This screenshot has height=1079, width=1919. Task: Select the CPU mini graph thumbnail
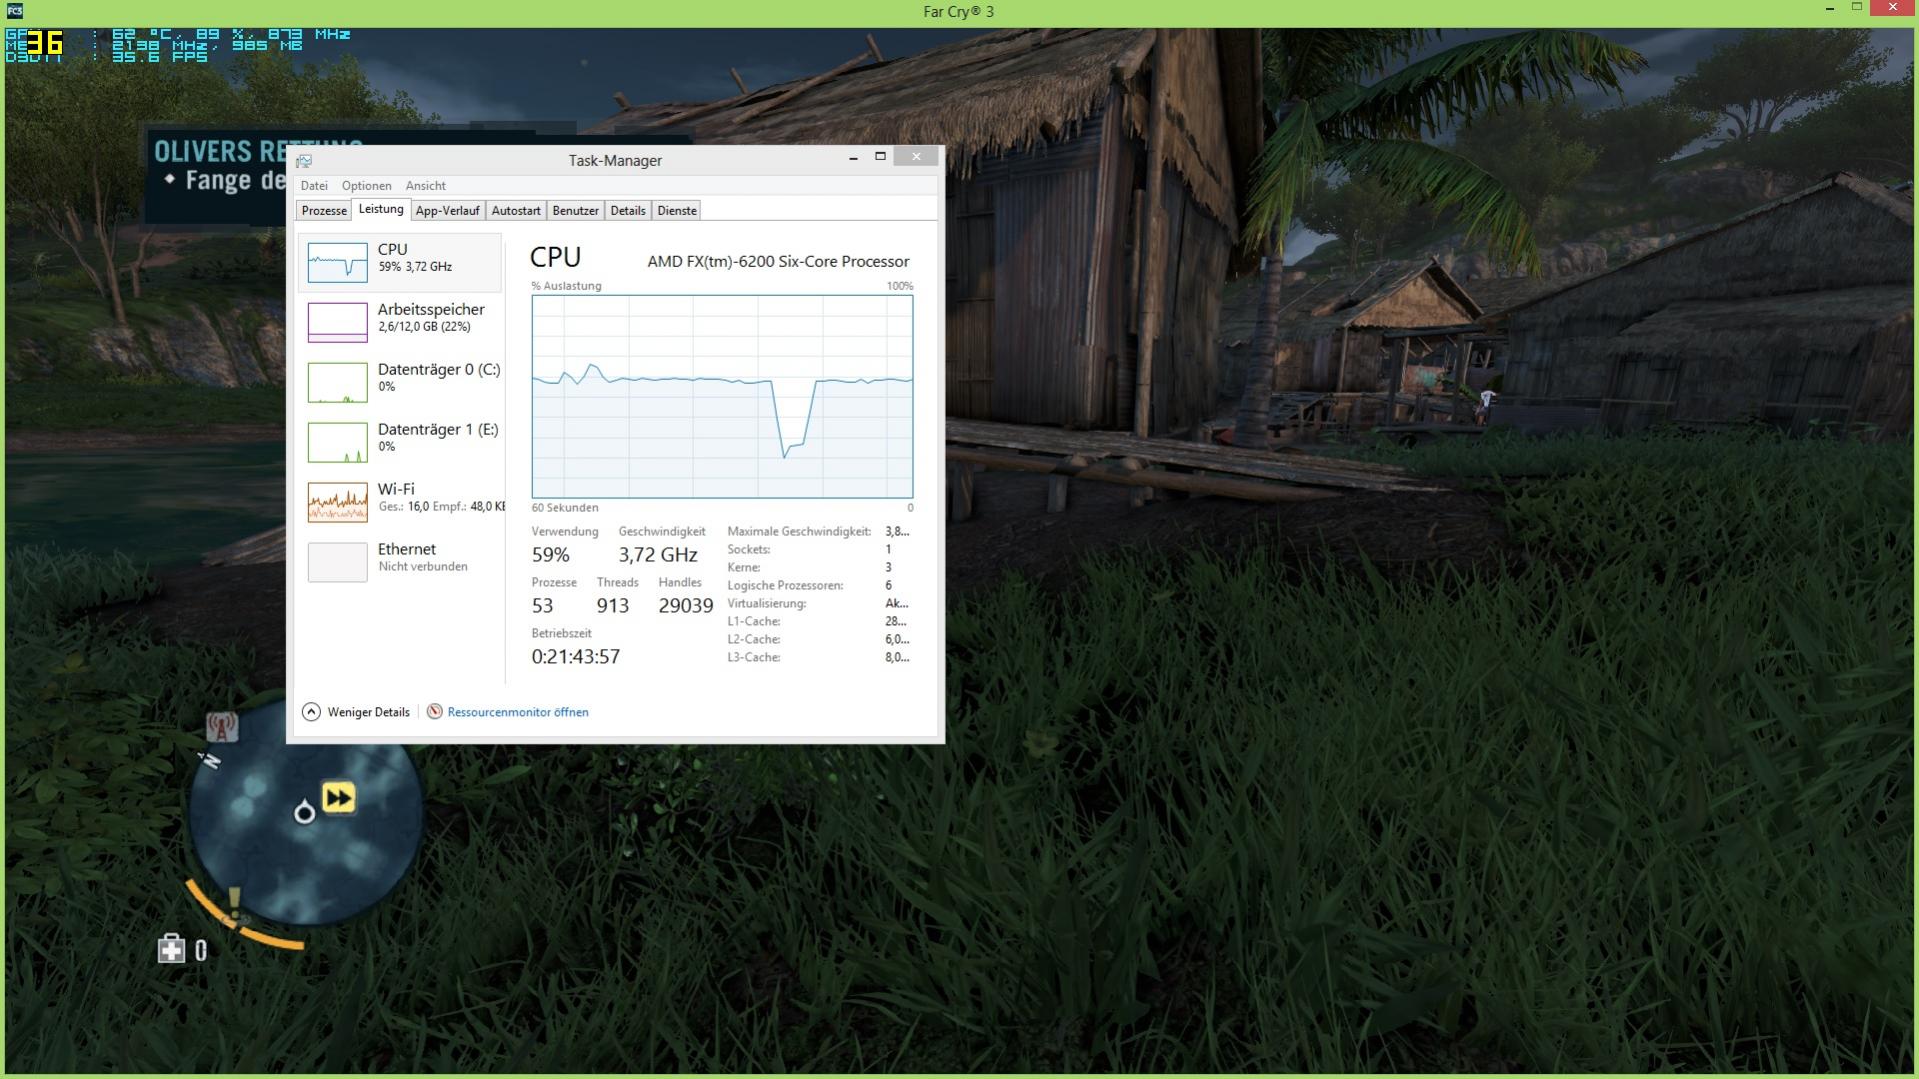point(338,262)
